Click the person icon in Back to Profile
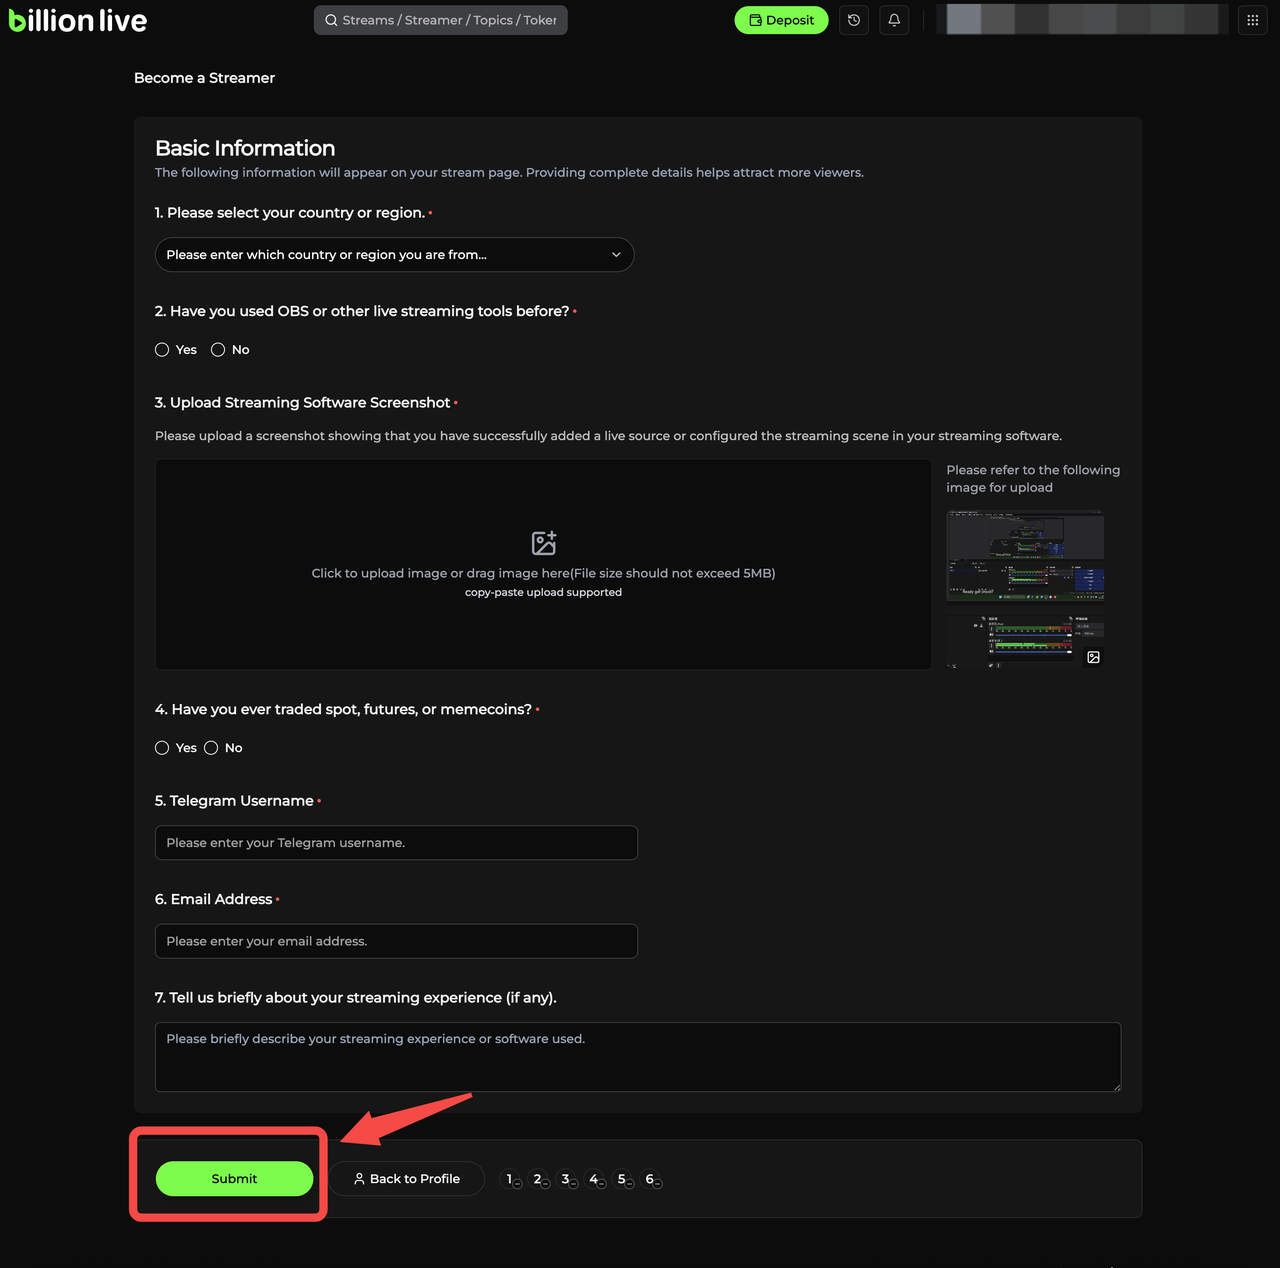 pos(359,1179)
